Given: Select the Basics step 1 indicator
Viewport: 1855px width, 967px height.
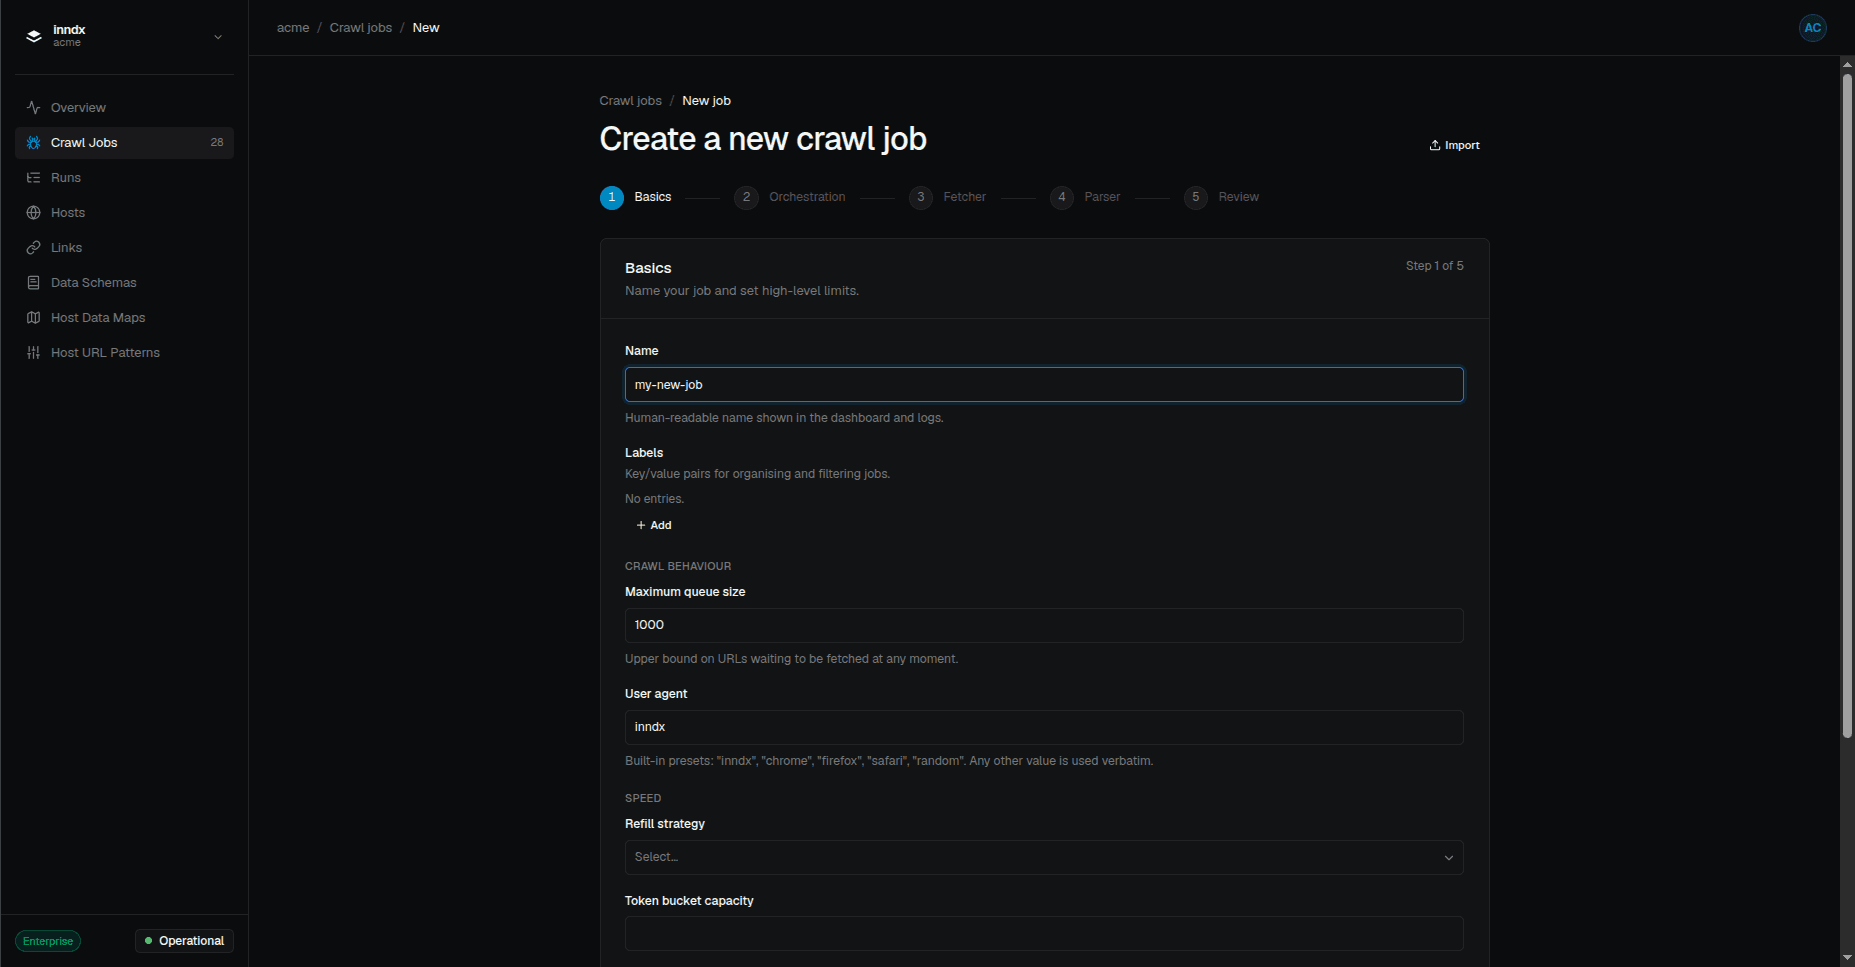Looking at the screenshot, I should [x=612, y=198].
